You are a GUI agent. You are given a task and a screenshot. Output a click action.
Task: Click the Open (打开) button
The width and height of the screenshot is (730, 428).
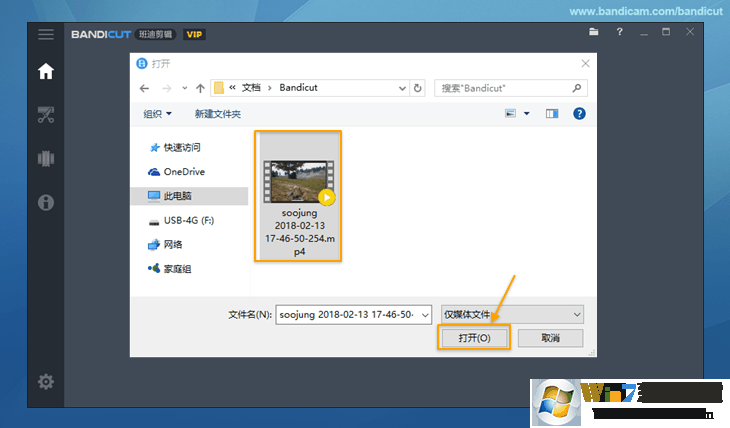click(474, 338)
